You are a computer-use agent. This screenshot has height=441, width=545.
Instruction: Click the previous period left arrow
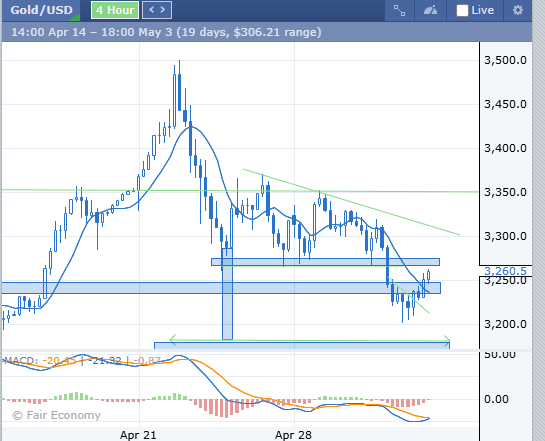(x=152, y=10)
